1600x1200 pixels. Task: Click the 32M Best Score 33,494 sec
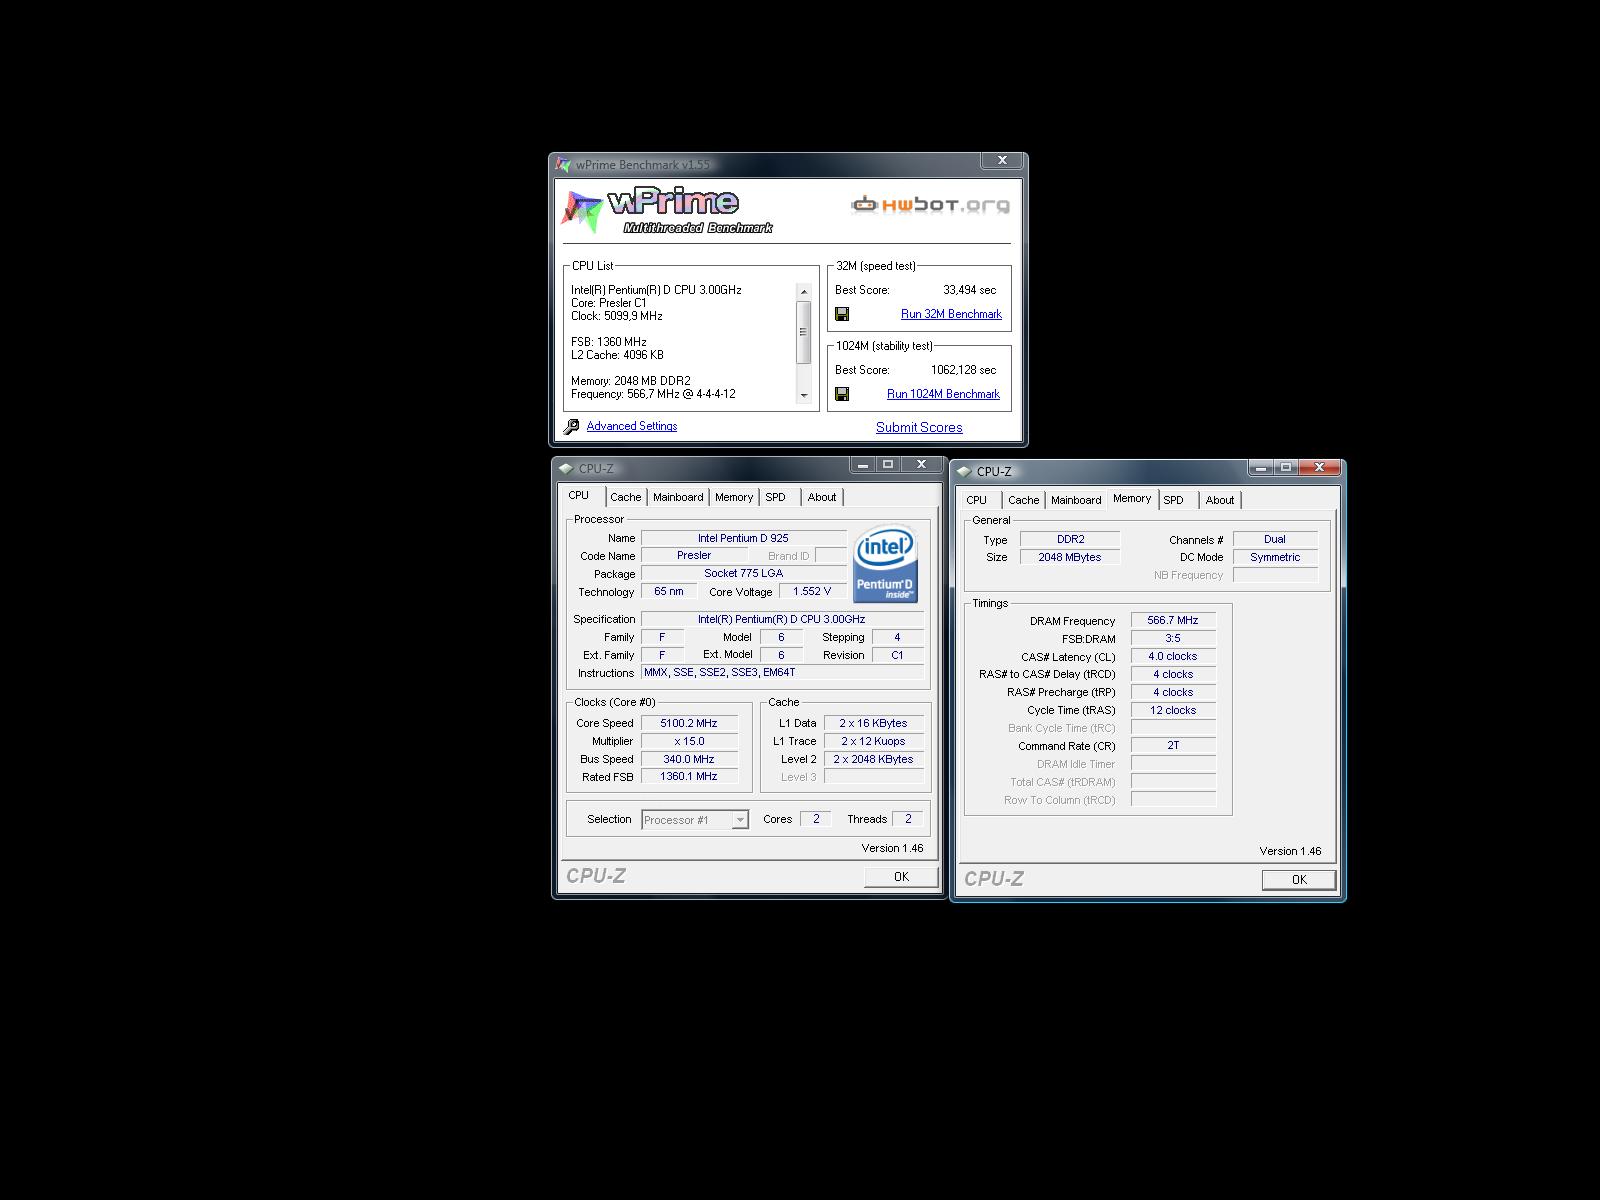tap(969, 290)
